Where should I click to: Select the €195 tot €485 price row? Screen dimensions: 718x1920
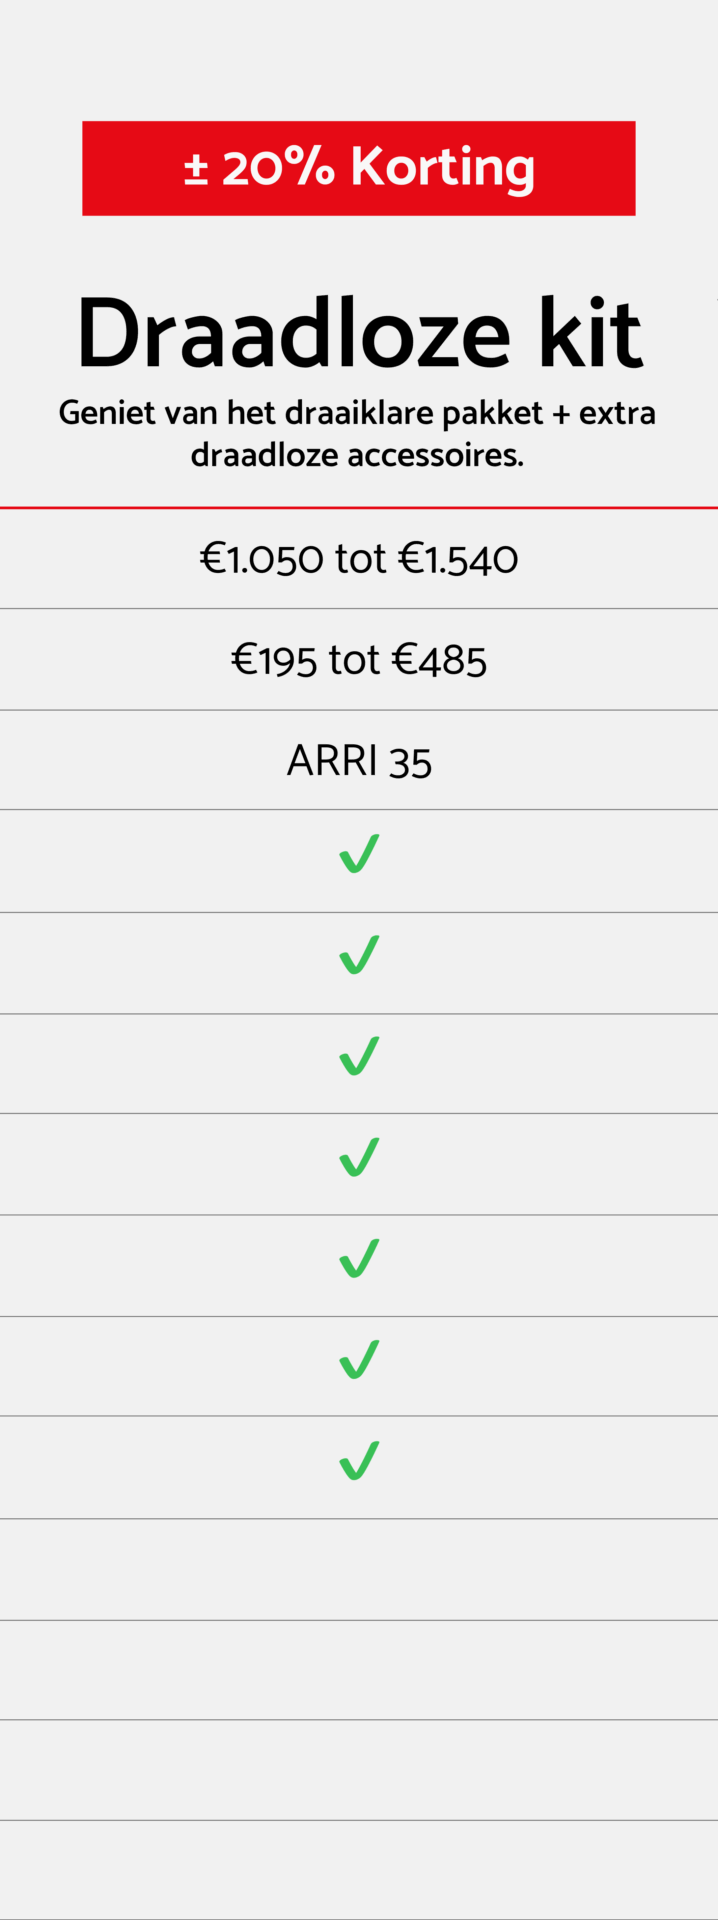pyautogui.click(x=359, y=660)
